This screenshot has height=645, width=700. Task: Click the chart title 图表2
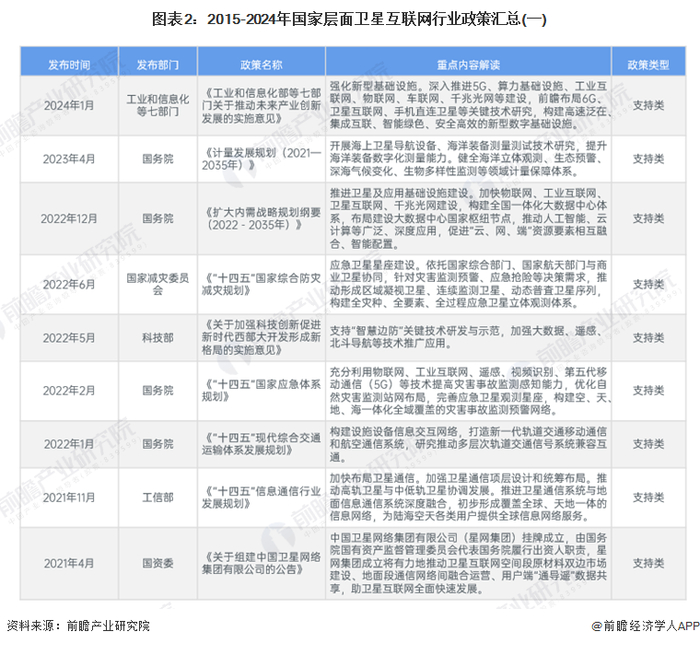point(350,19)
